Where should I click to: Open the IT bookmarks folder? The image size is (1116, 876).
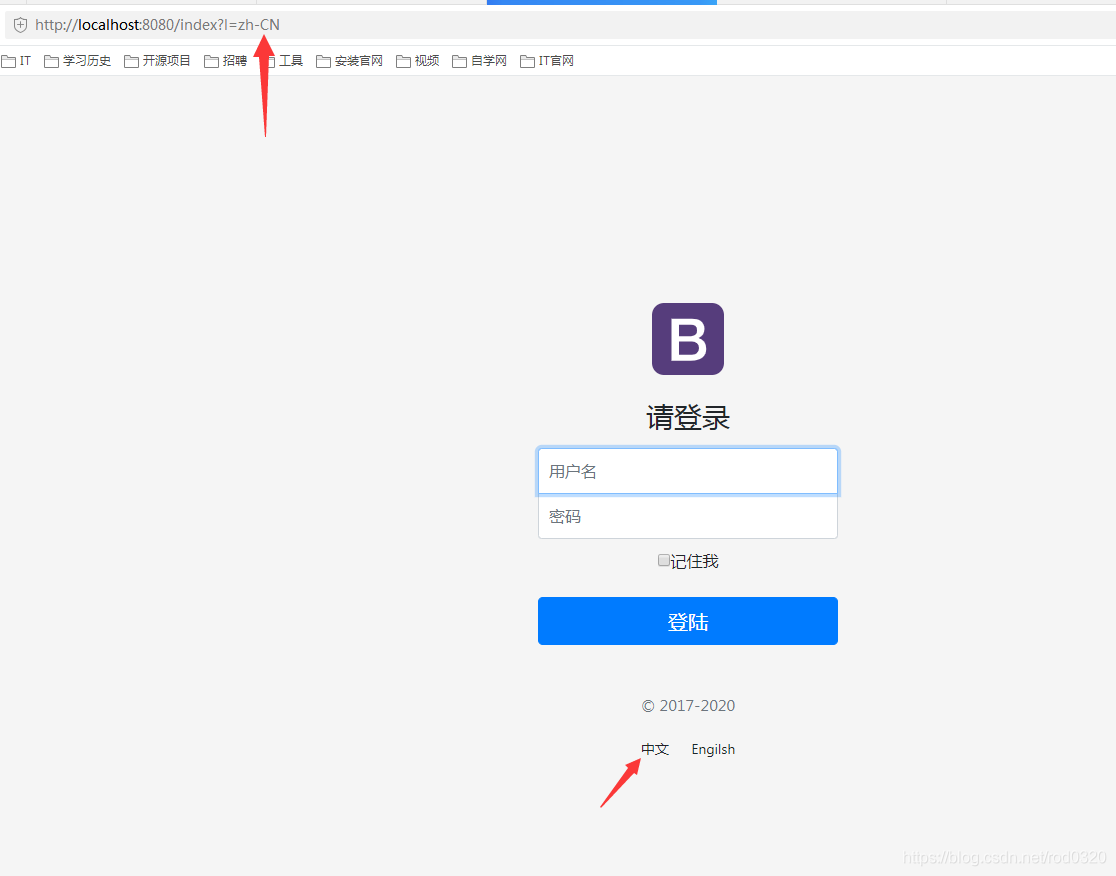pyautogui.click(x=16, y=60)
